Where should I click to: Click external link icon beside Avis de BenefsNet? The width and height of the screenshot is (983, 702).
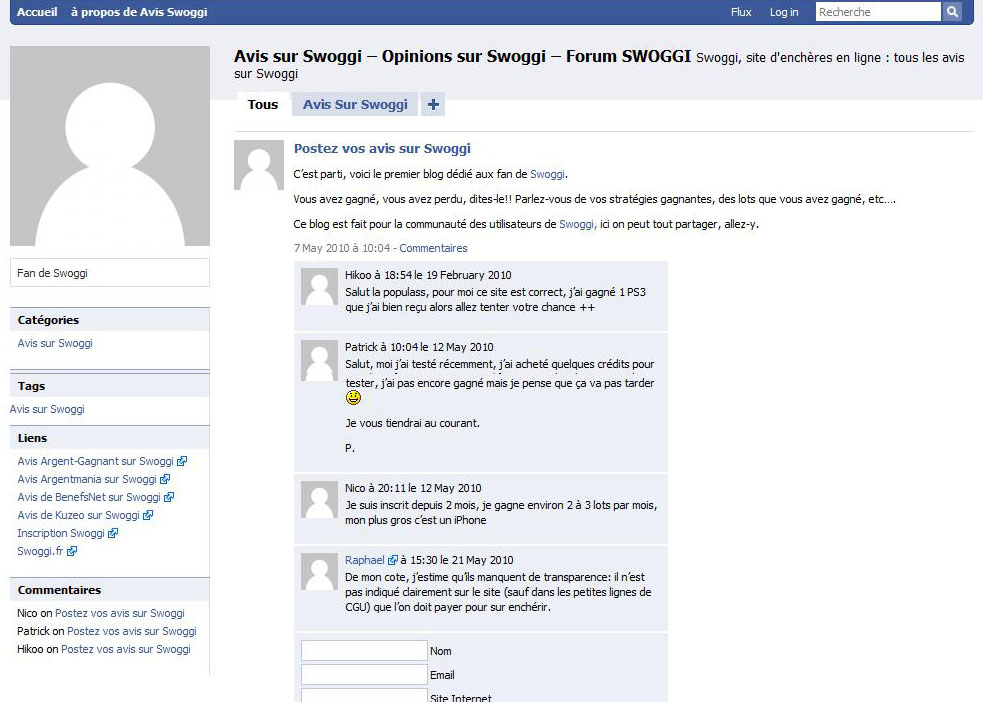[x=169, y=497]
